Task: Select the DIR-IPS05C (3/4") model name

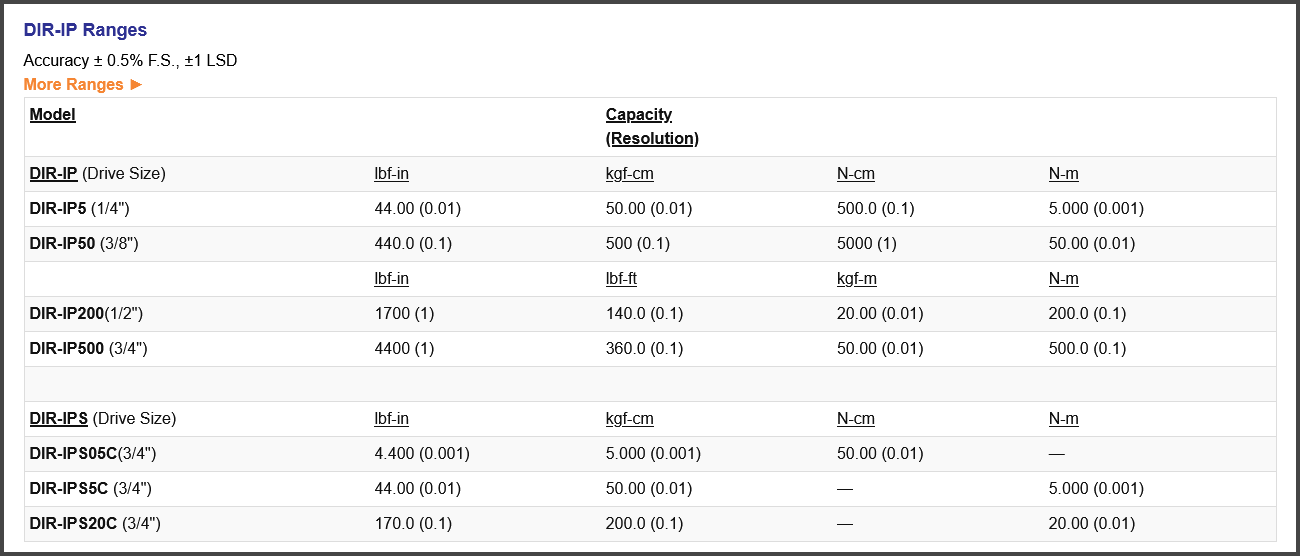Action: 93,454
